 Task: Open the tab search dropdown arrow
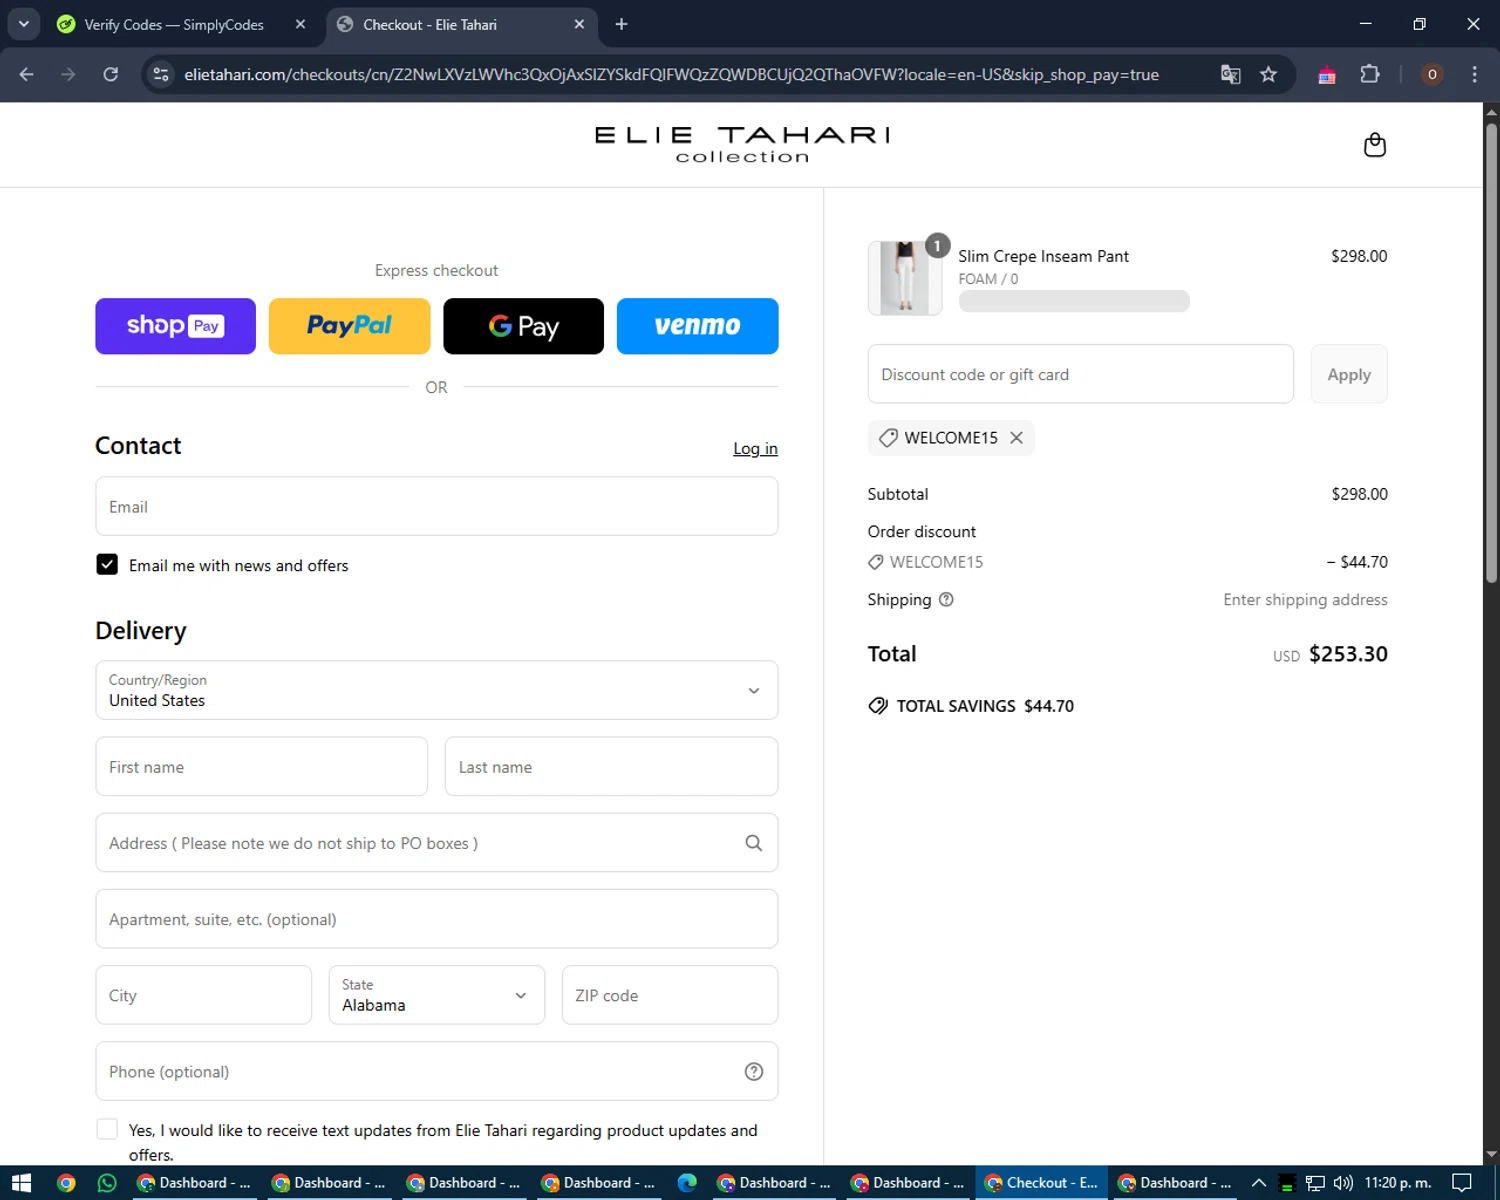point(23,24)
